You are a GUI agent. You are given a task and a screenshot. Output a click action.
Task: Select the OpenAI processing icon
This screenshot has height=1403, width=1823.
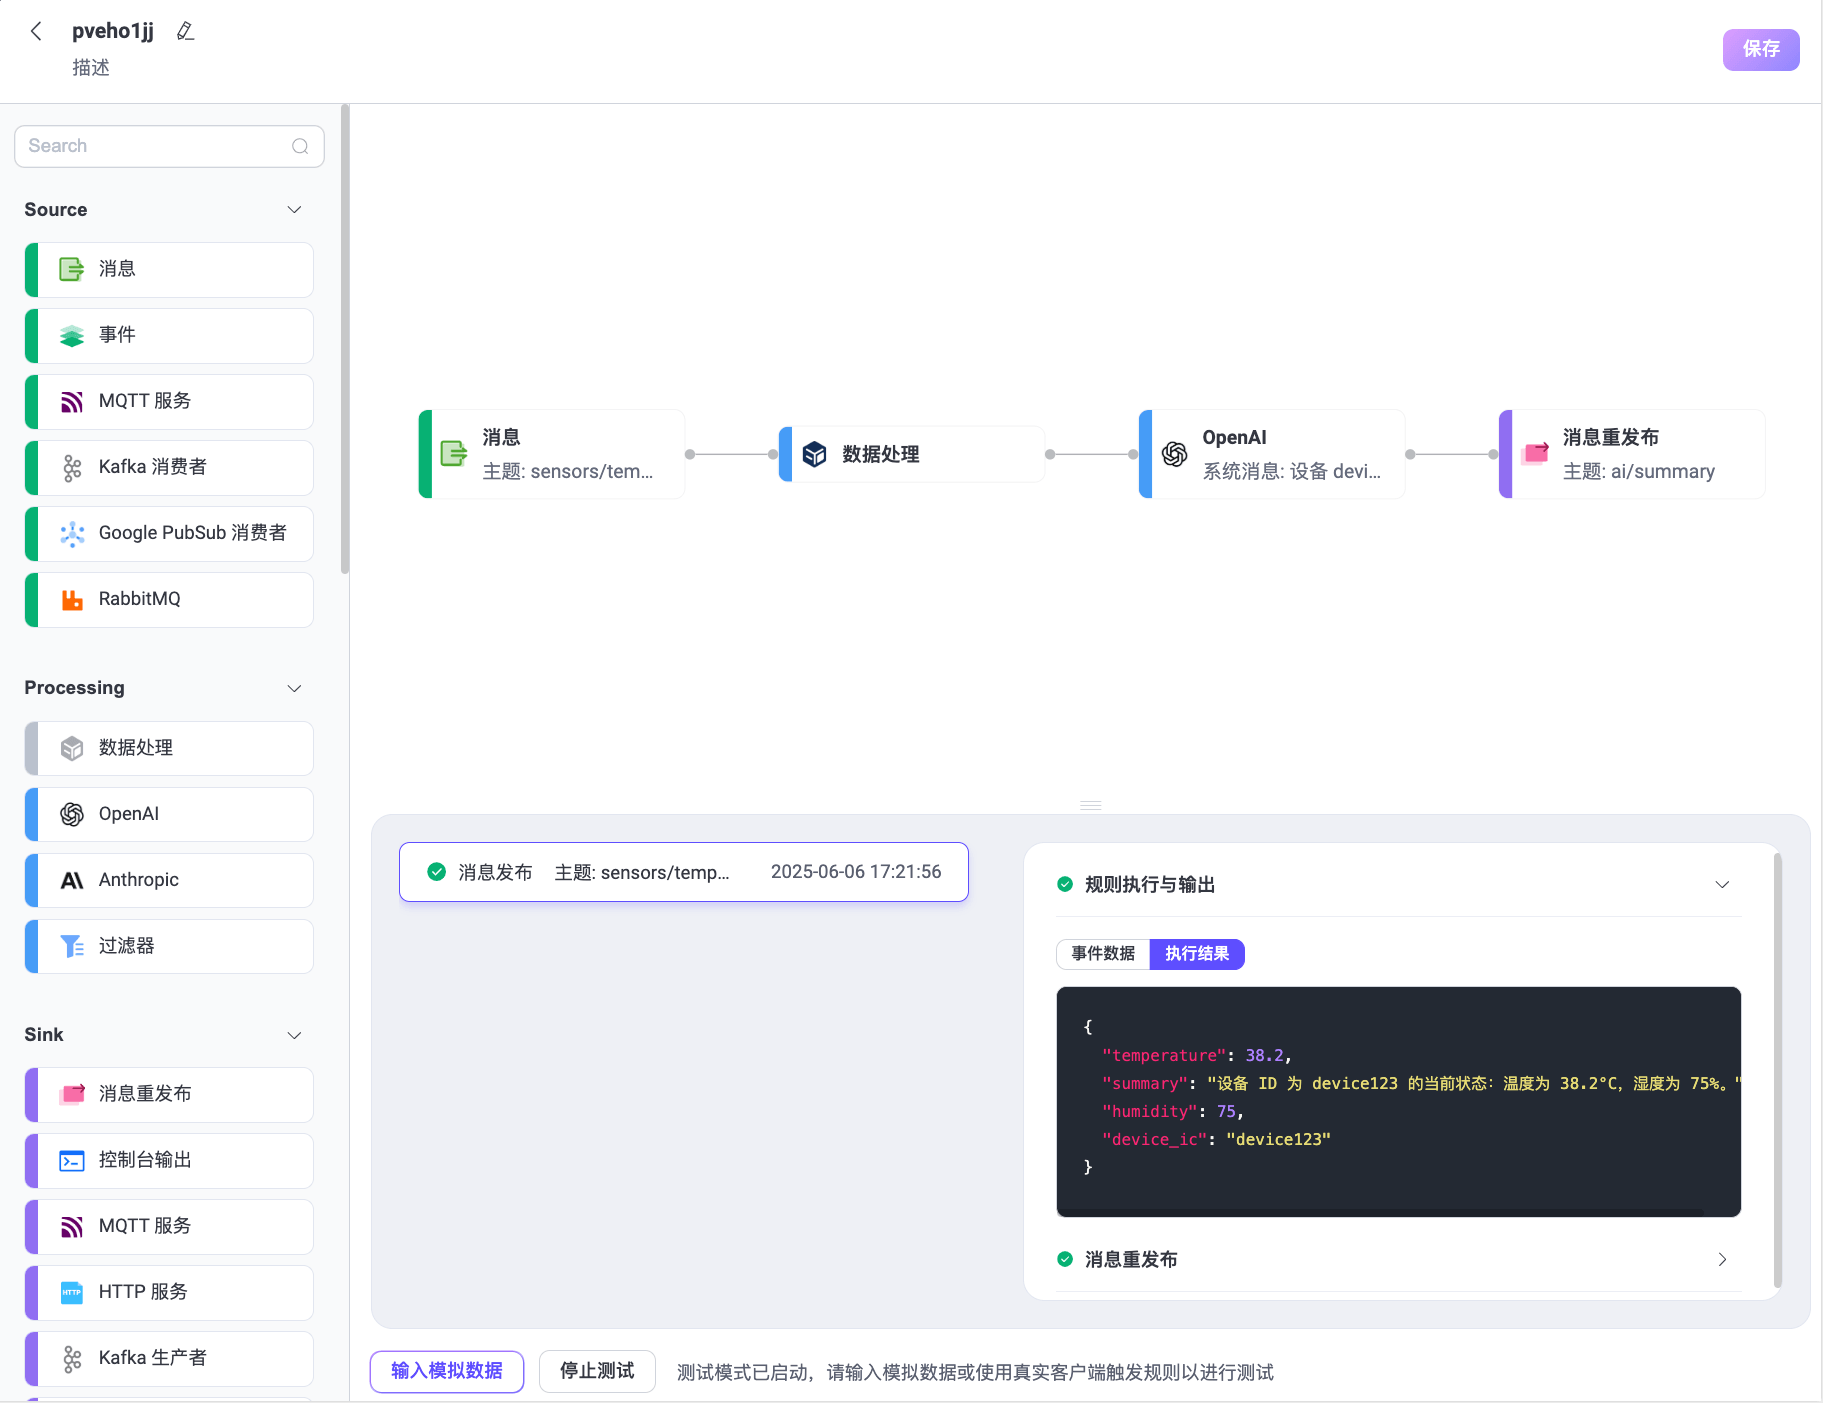click(71, 813)
